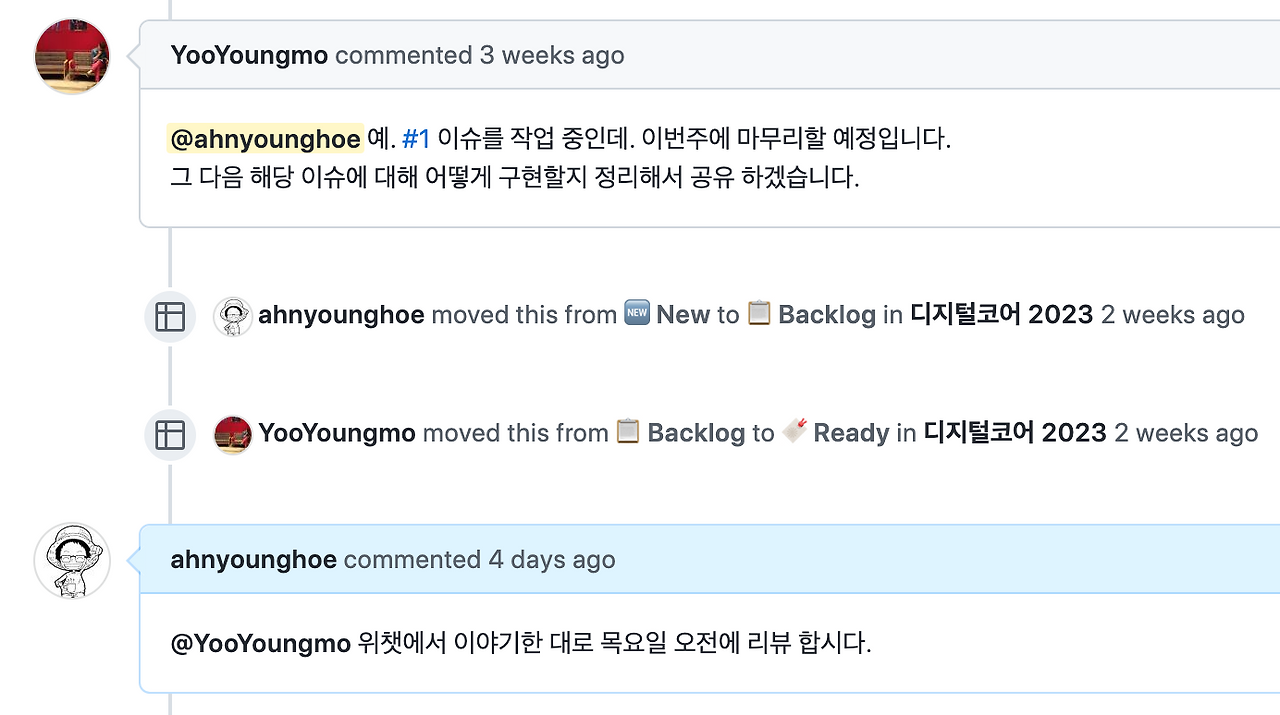
Task: Open the 디지털코어 2023 project in the first event
Action: (x=1001, y=315)
